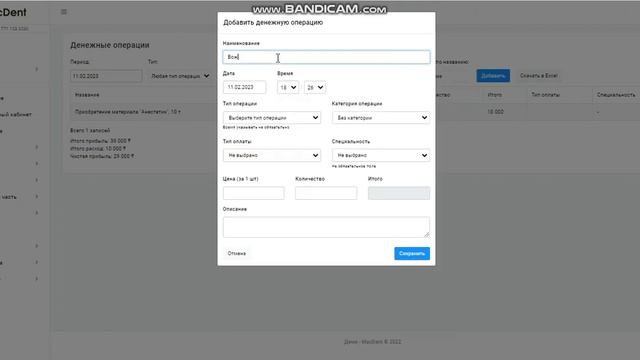Expand the Тип операции dropdown
Image resolution: width=640 pixels, height=360 pixels.
tap(272, 118)
